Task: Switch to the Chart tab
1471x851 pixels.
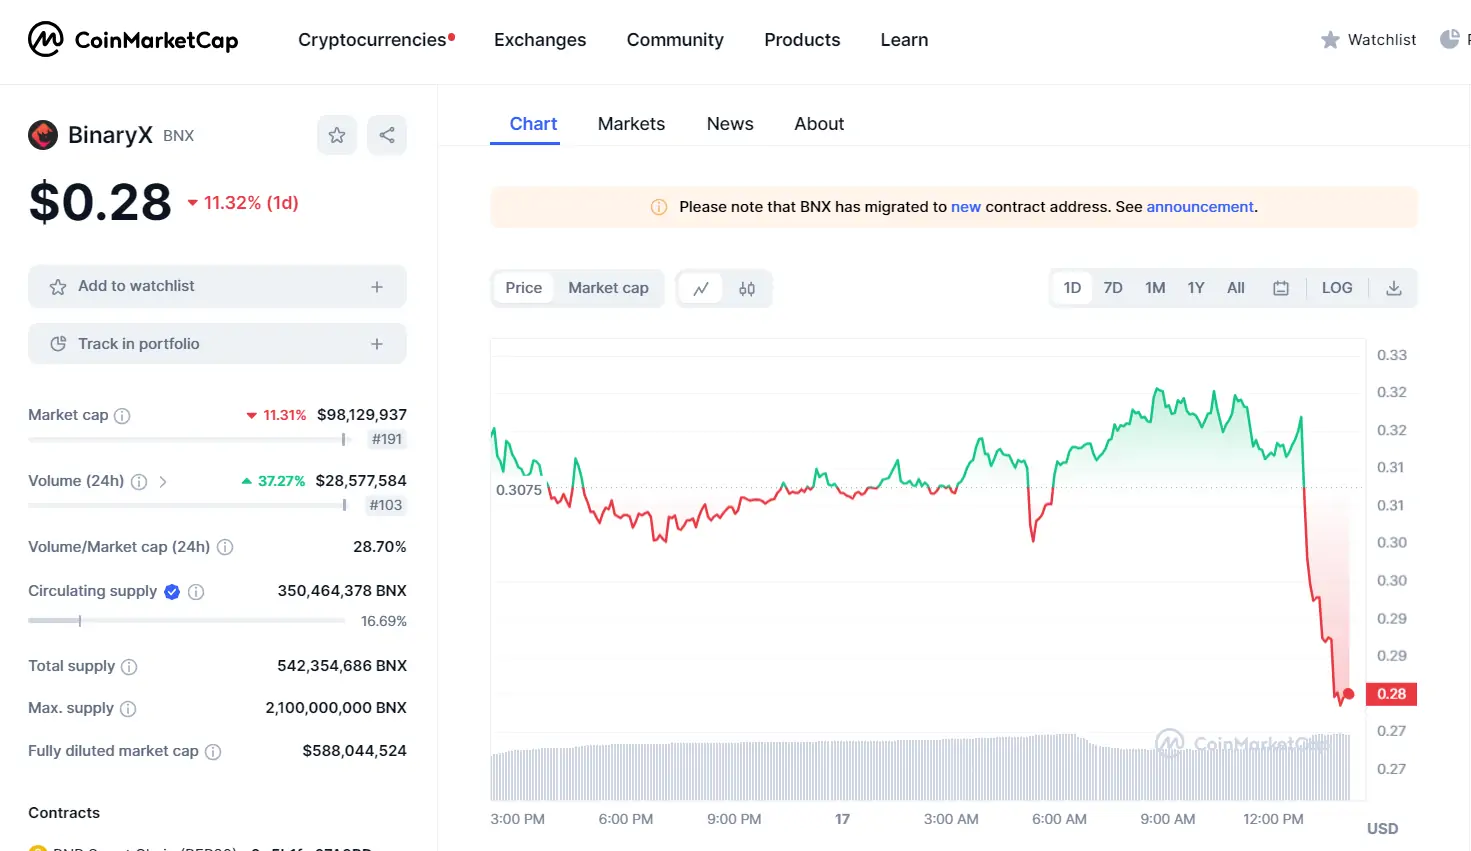Action: [533, 124]
